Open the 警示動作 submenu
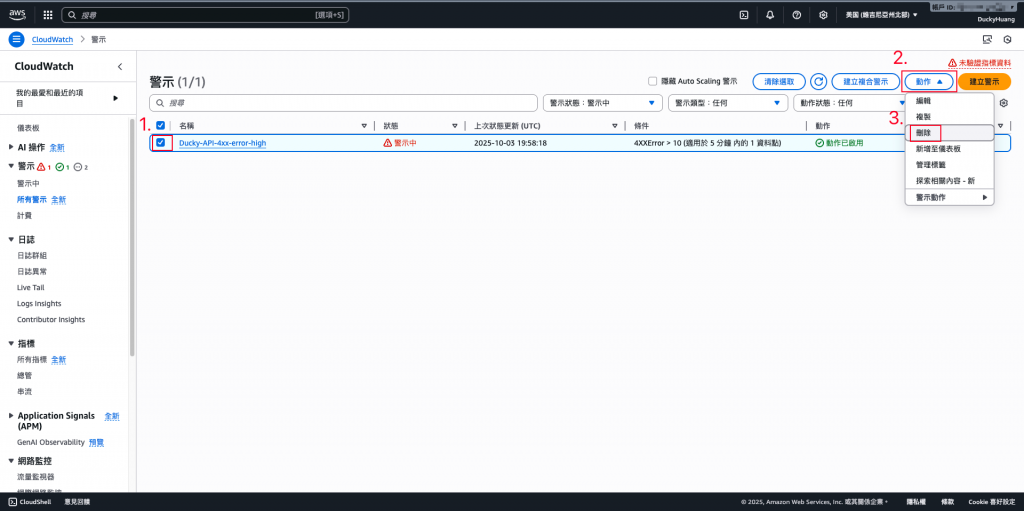Image resolution: width=1024 pixels, height=511 pixels. [x=950, y=197]
